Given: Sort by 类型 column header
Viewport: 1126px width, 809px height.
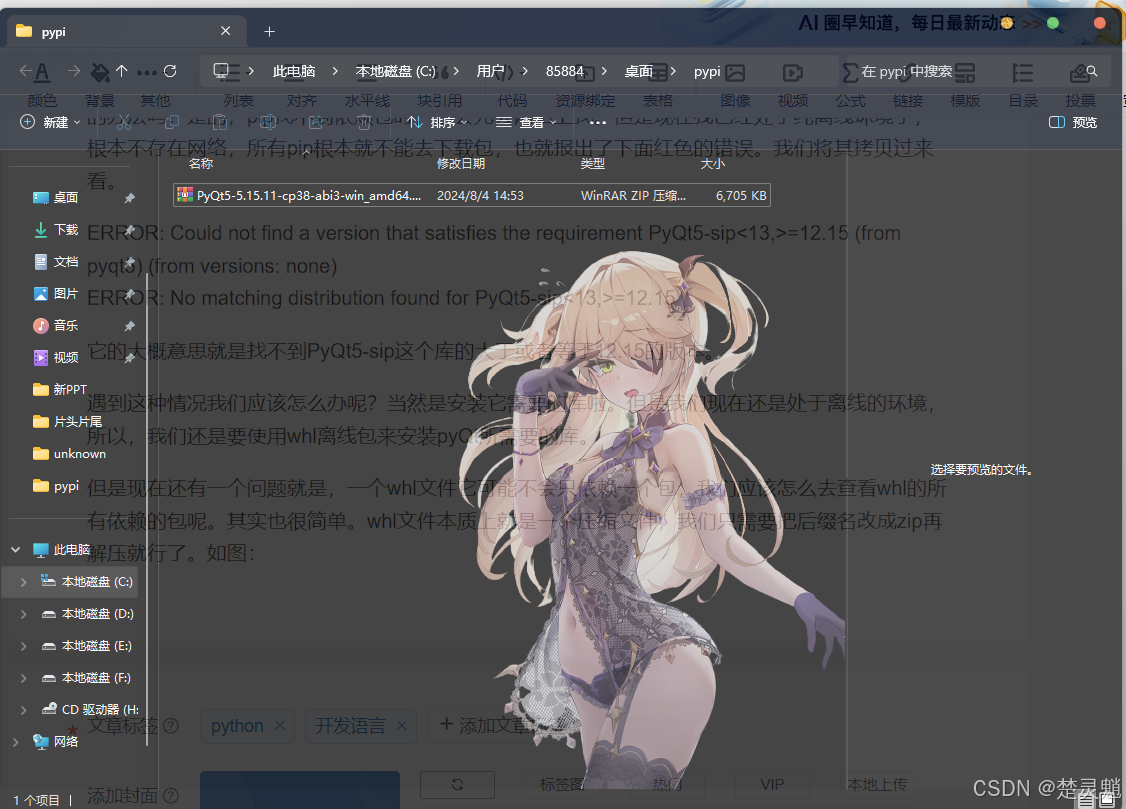Looking at the screenshot, I should (592, 164).
